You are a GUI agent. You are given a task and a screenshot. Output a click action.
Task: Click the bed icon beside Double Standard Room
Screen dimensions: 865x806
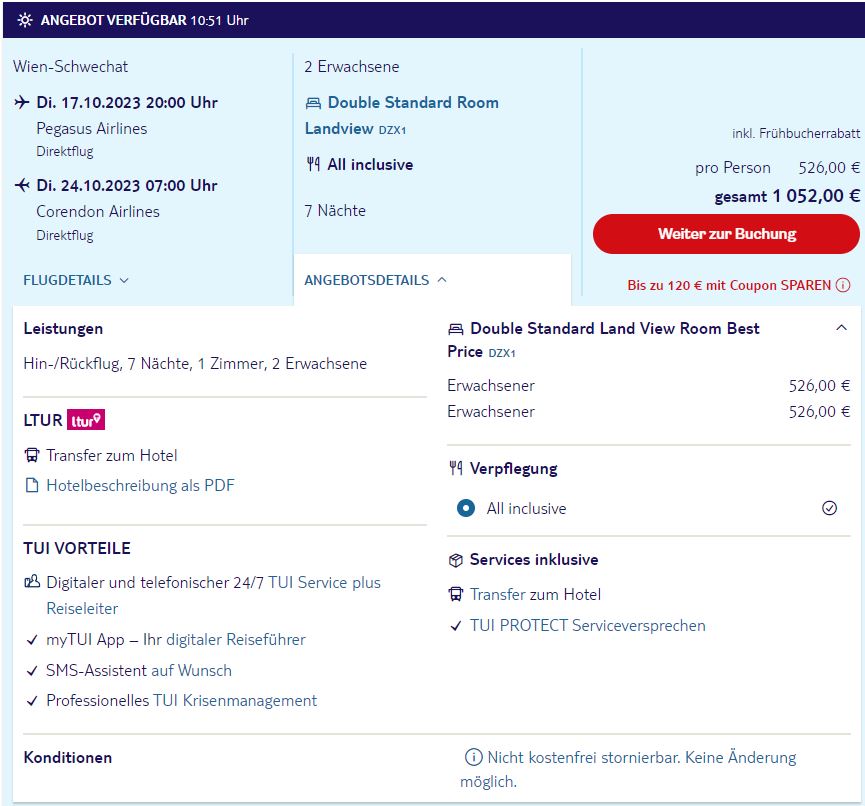[x=313, y=103]
